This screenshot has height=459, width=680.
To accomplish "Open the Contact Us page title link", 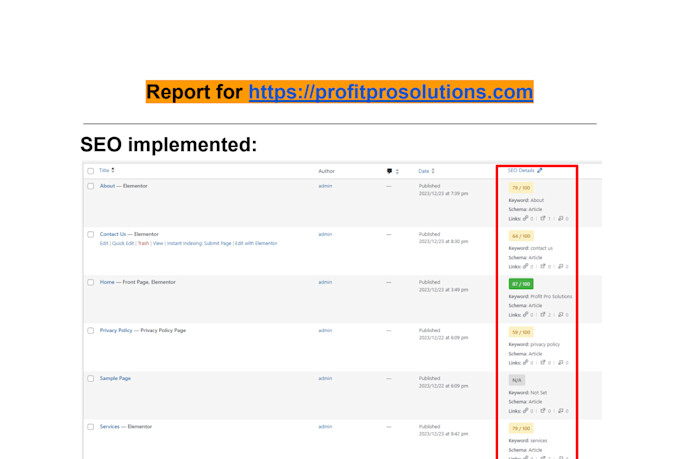I will click(x=113, y=234).
